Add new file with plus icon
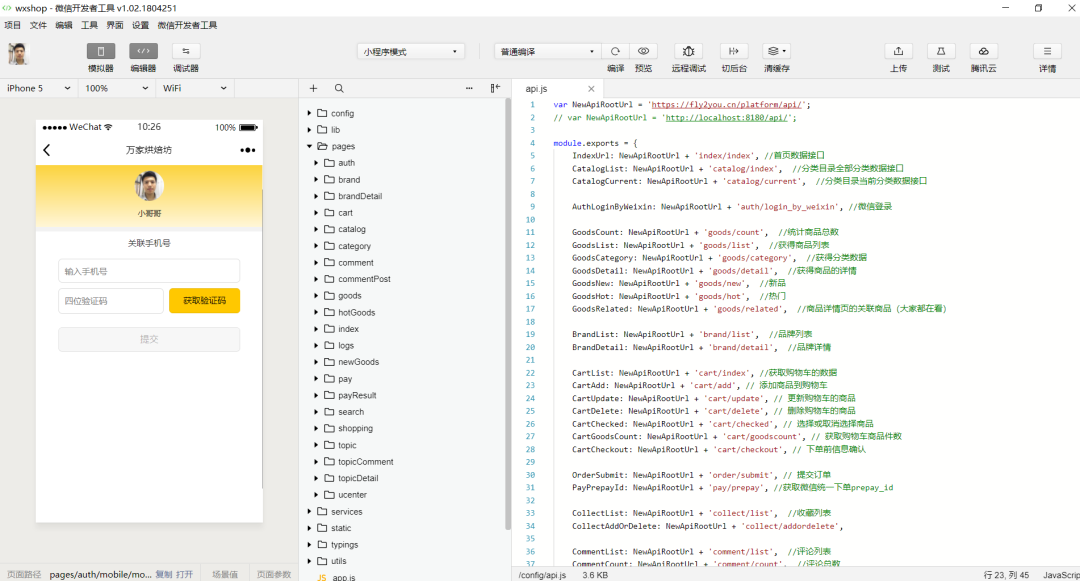1080x581 pixels. (314, 88)
